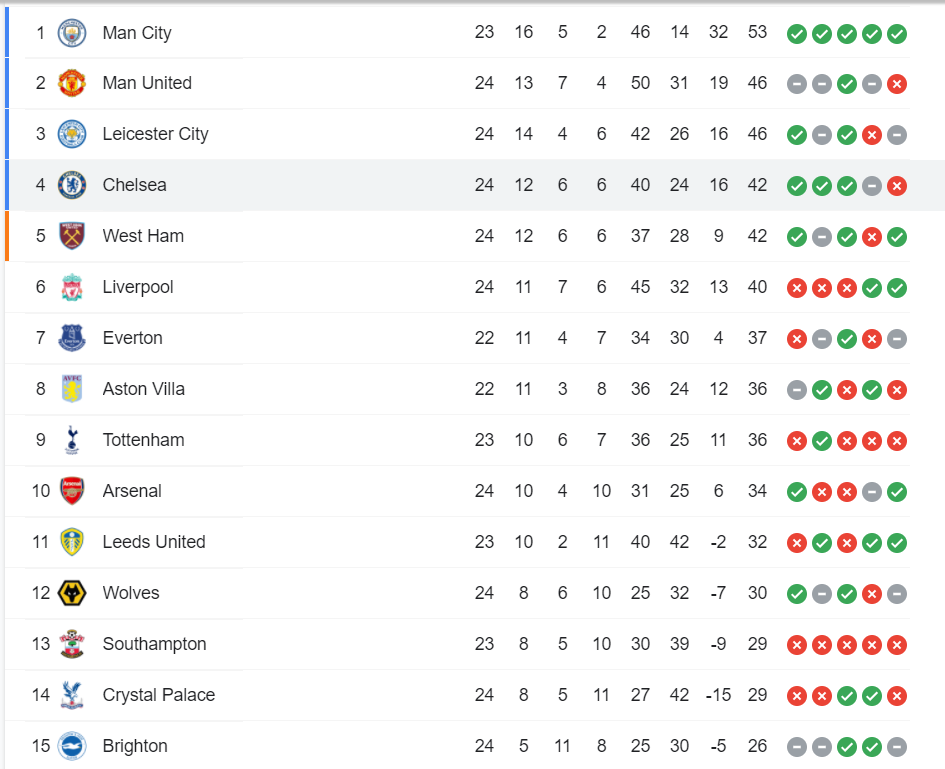Viewport: 945px width, 769px height.
Task: Open the Southampton team page link
Action: pyautogui.click(x=154, y=644)
